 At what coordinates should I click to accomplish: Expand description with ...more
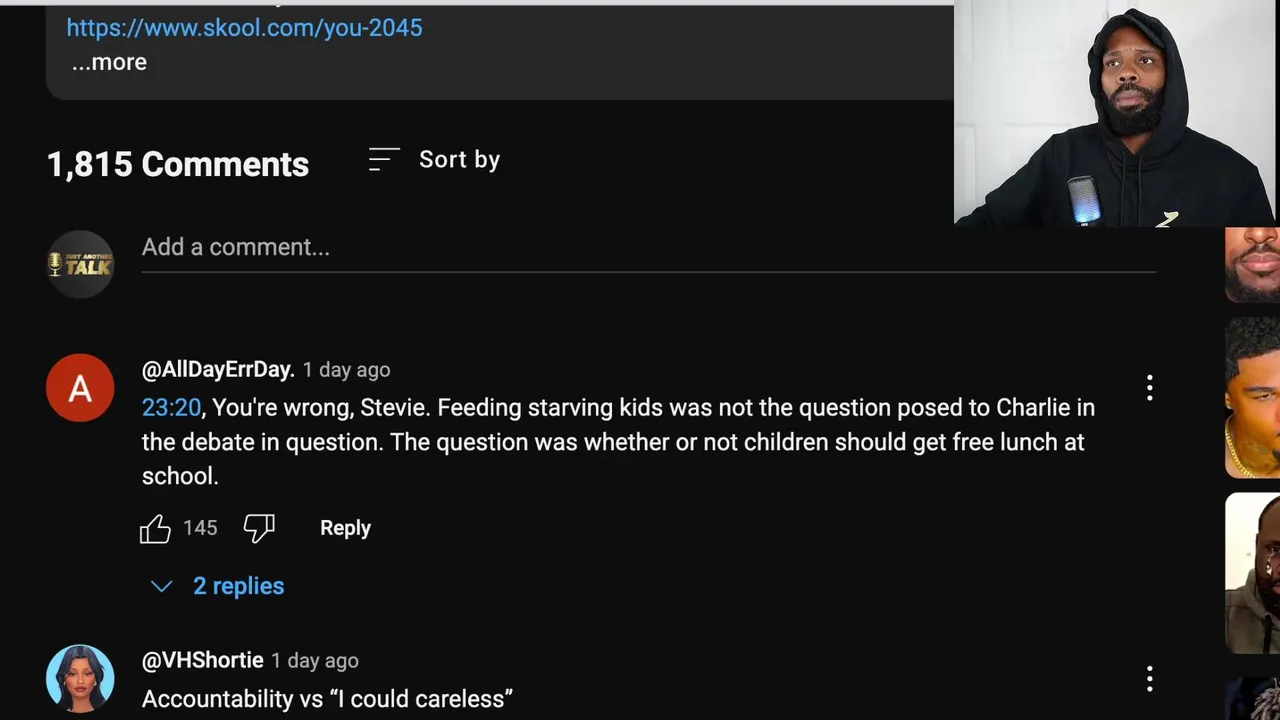(109, 62)
